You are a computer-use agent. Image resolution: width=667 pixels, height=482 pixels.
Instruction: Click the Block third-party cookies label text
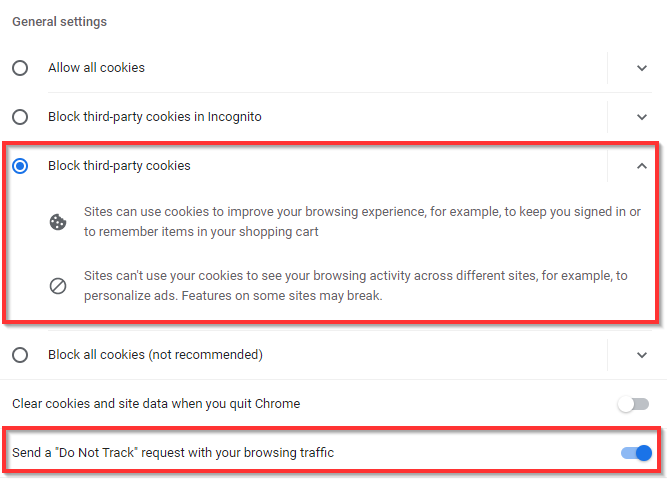[119, 166]
